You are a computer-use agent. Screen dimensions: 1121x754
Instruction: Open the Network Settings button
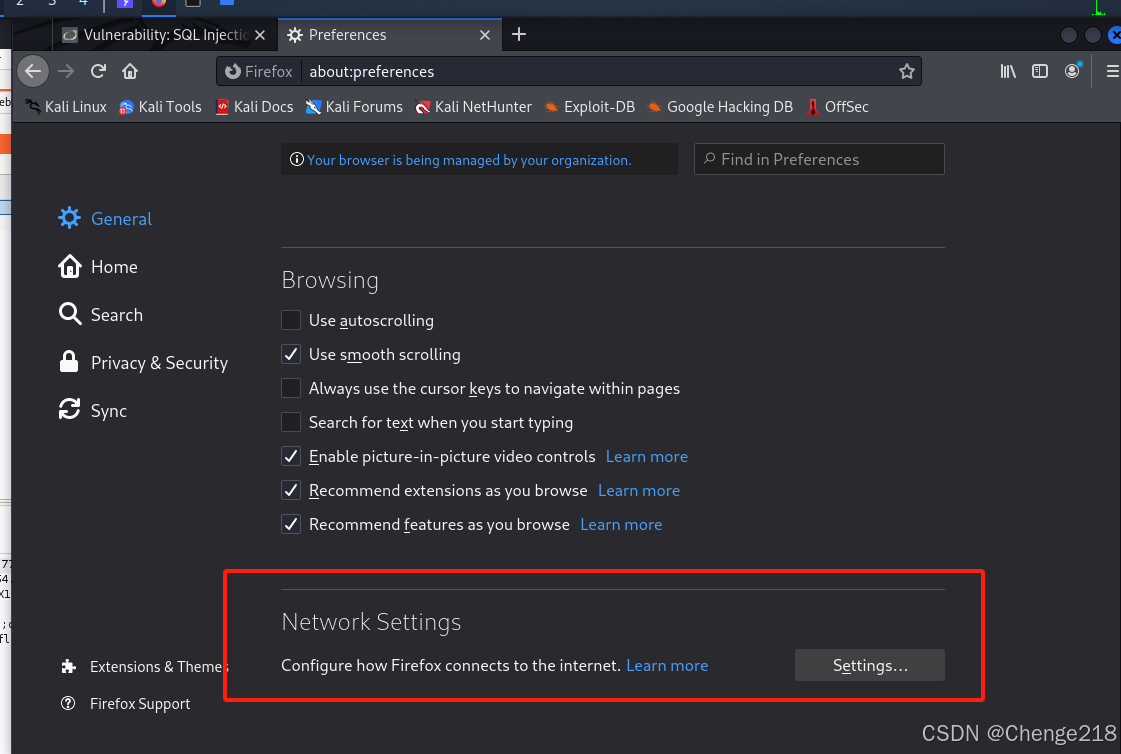869,665
